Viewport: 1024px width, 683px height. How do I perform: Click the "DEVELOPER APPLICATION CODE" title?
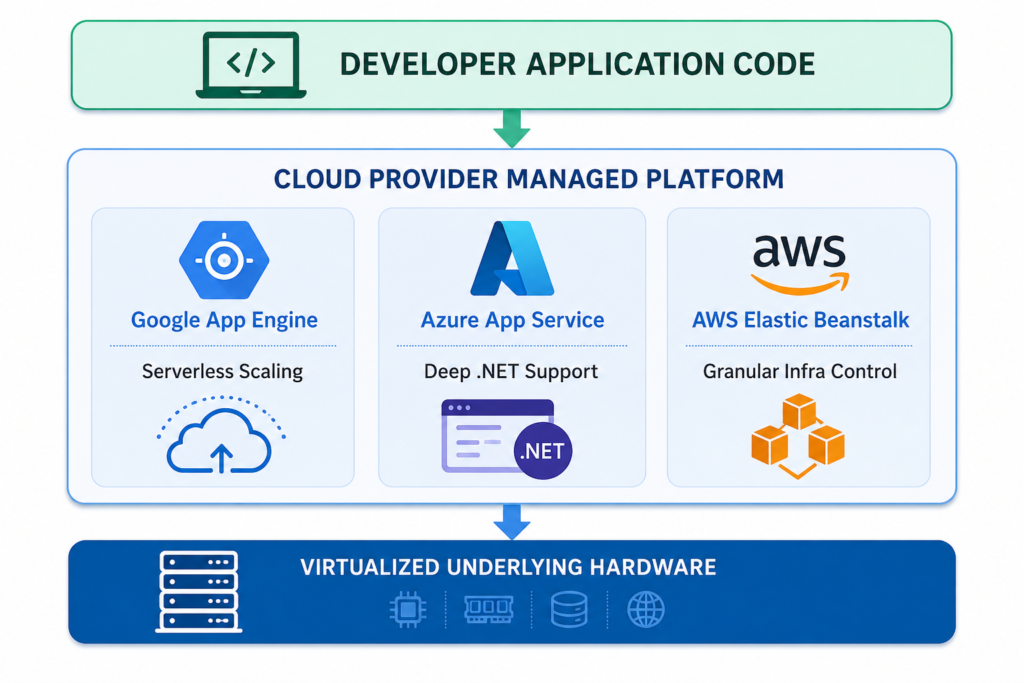point(577,65)
